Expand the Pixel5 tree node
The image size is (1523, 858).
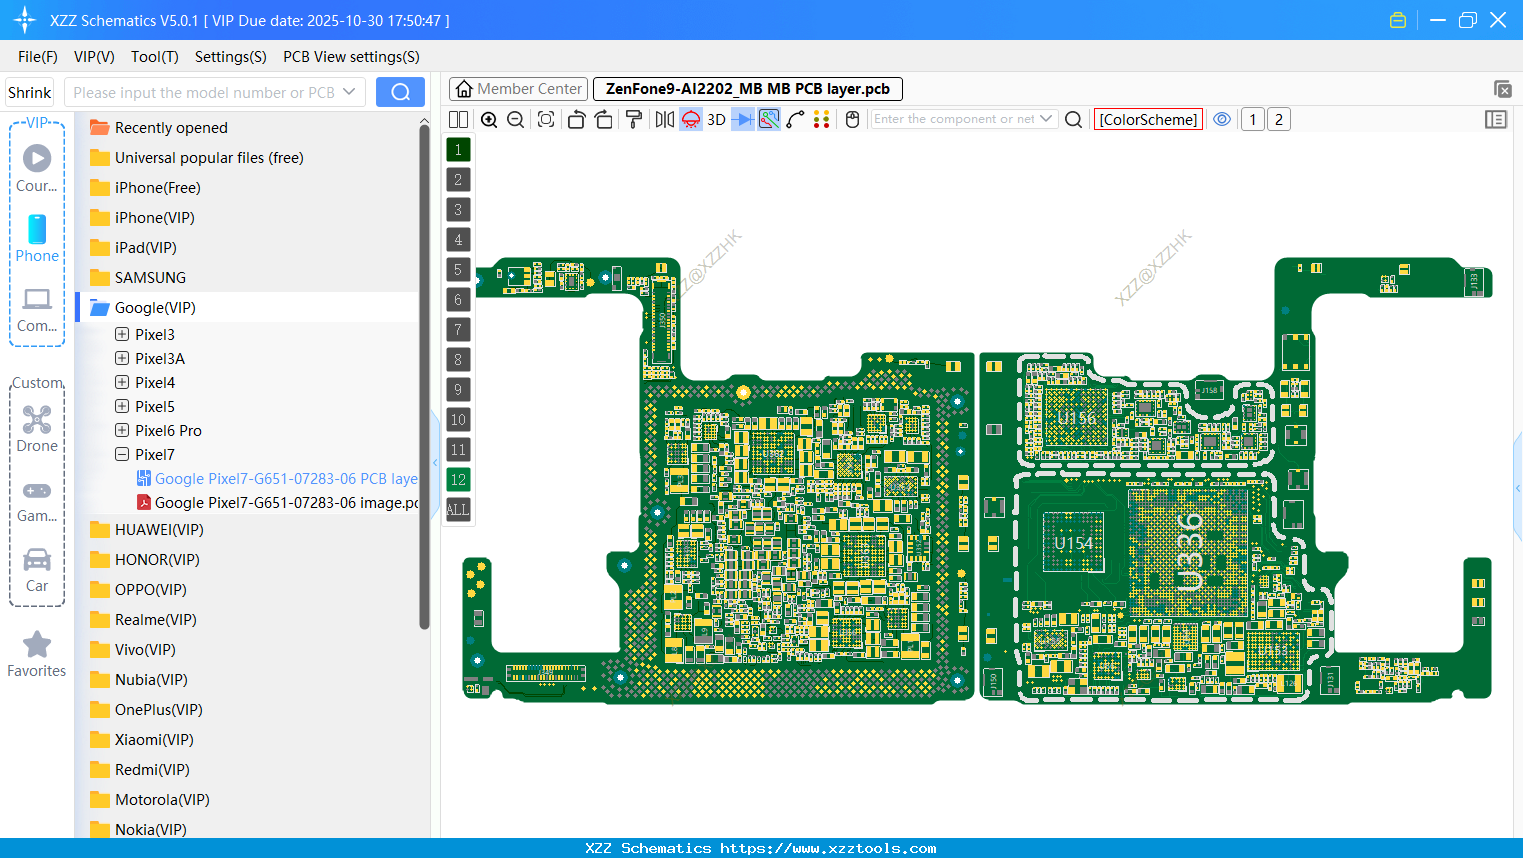click(122, 406)
